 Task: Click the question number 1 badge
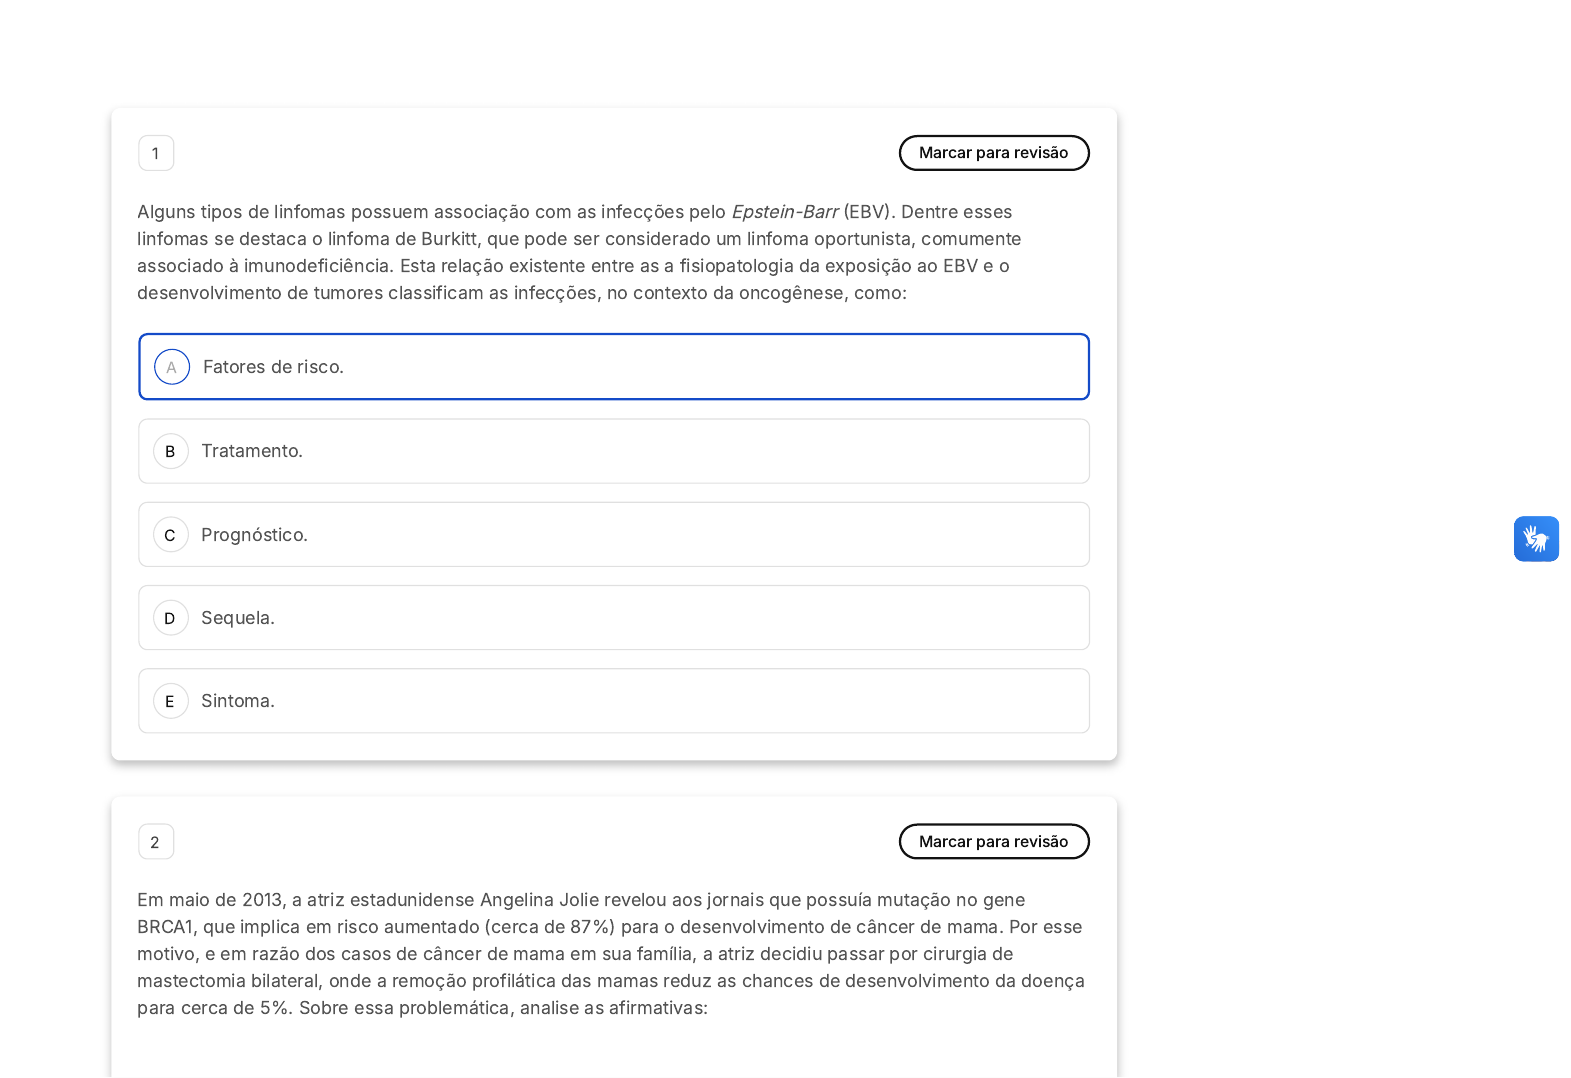[x=156, y=153]
